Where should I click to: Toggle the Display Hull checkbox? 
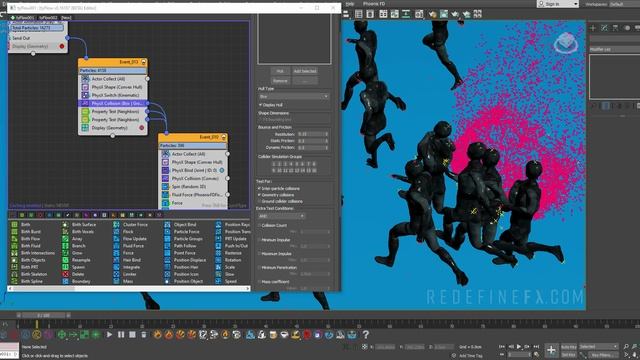click(260, 105)
